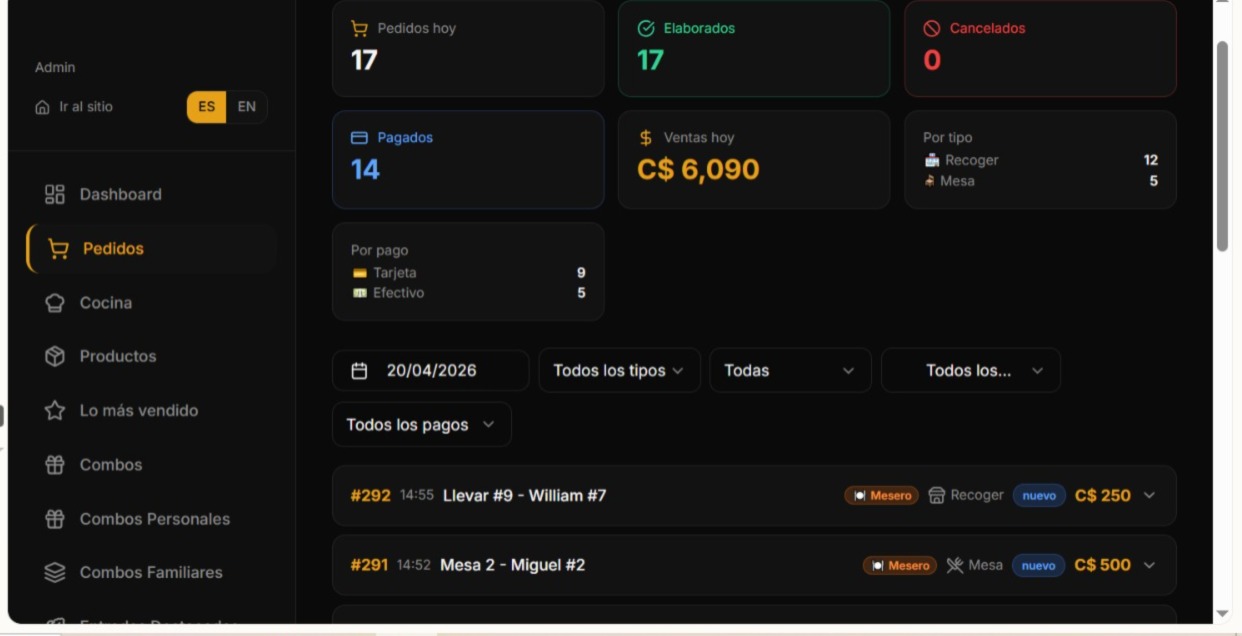Open the Todos los pagos filter

pyautogui.click(x=421, y=424)
